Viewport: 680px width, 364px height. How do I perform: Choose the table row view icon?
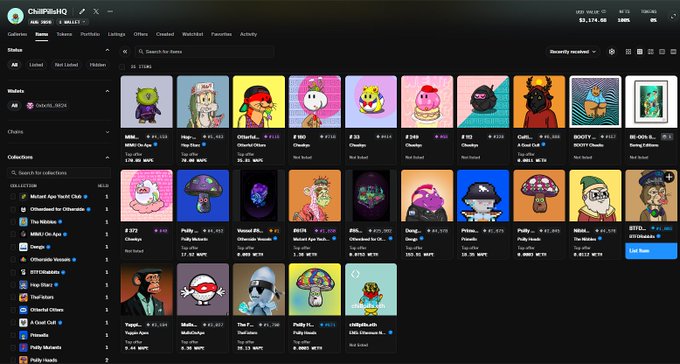point(673,52)
